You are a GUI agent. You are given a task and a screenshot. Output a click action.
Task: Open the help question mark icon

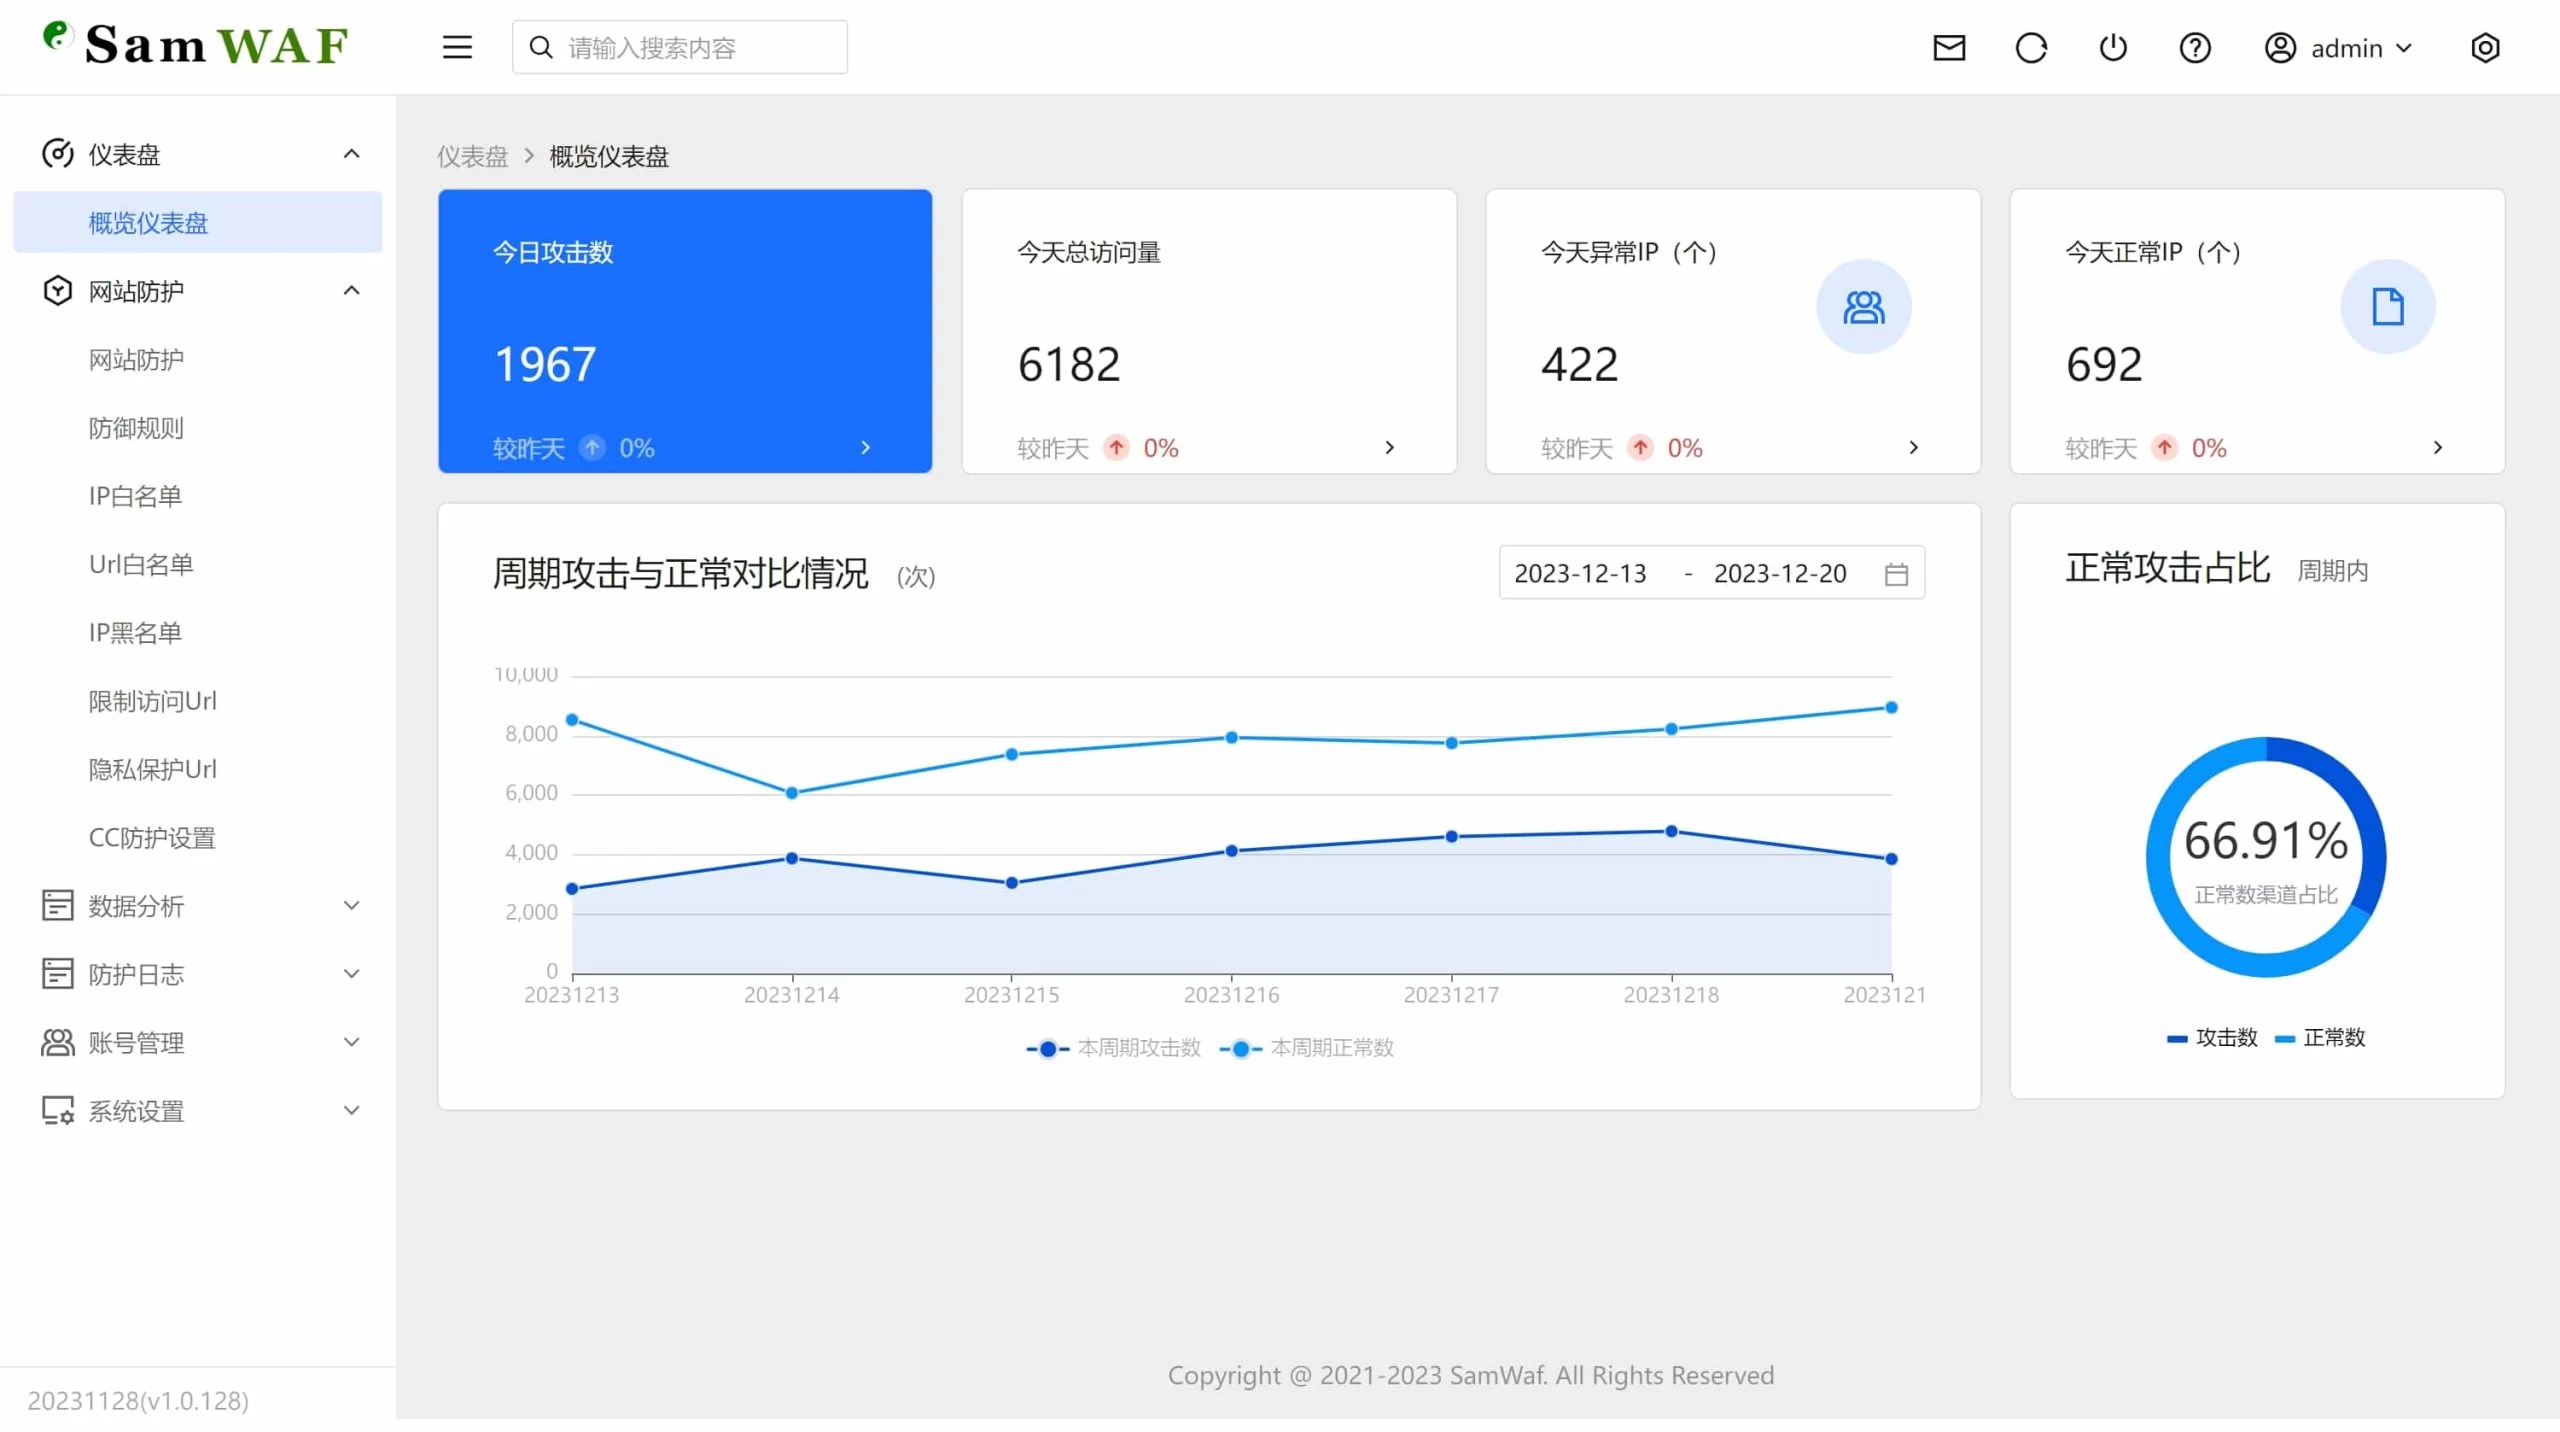tap(2195, 47)
